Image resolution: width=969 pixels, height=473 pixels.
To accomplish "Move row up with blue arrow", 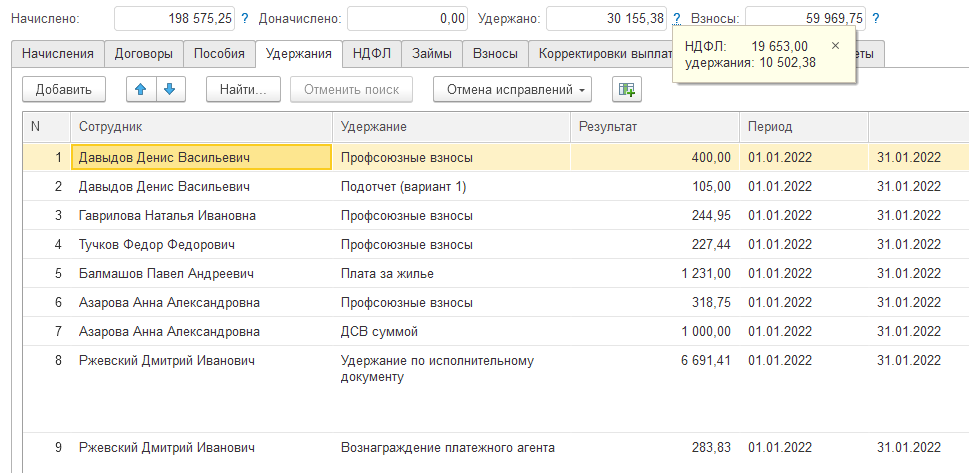I will point(141,89).
